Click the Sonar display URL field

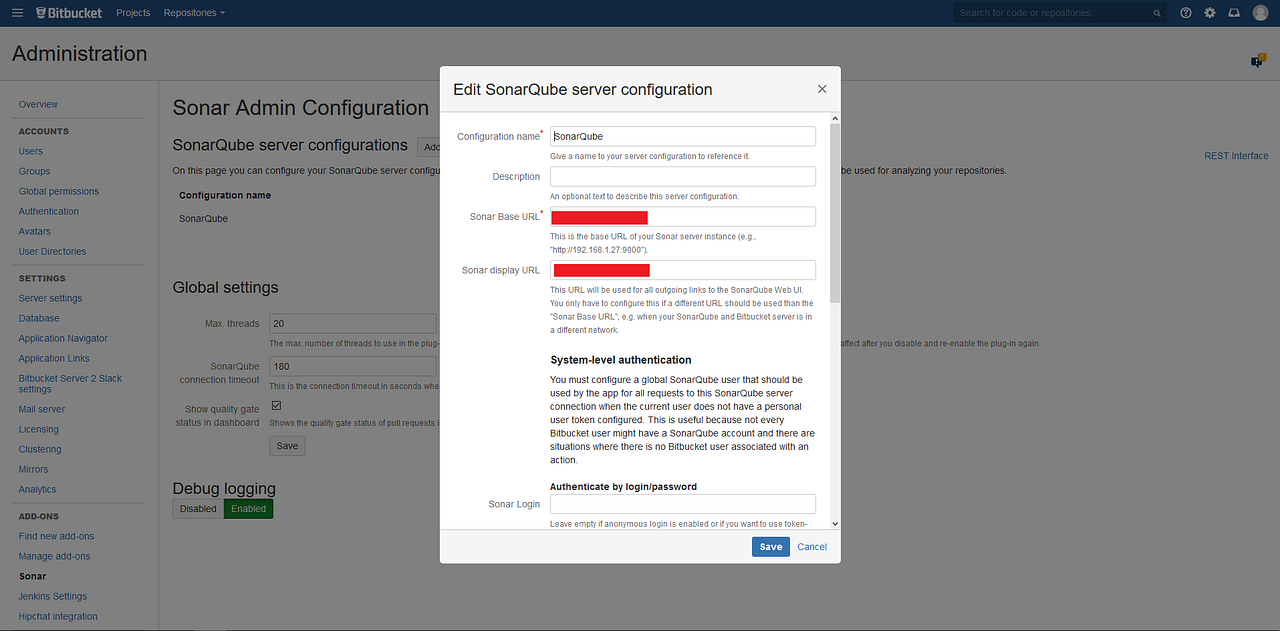[x=683, y=270]
